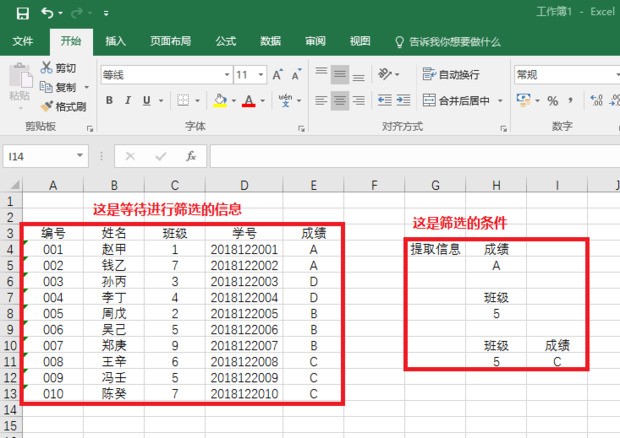Click 复制 copy button
The height and width of the screenshot is (438, 620).
point(58,87)
